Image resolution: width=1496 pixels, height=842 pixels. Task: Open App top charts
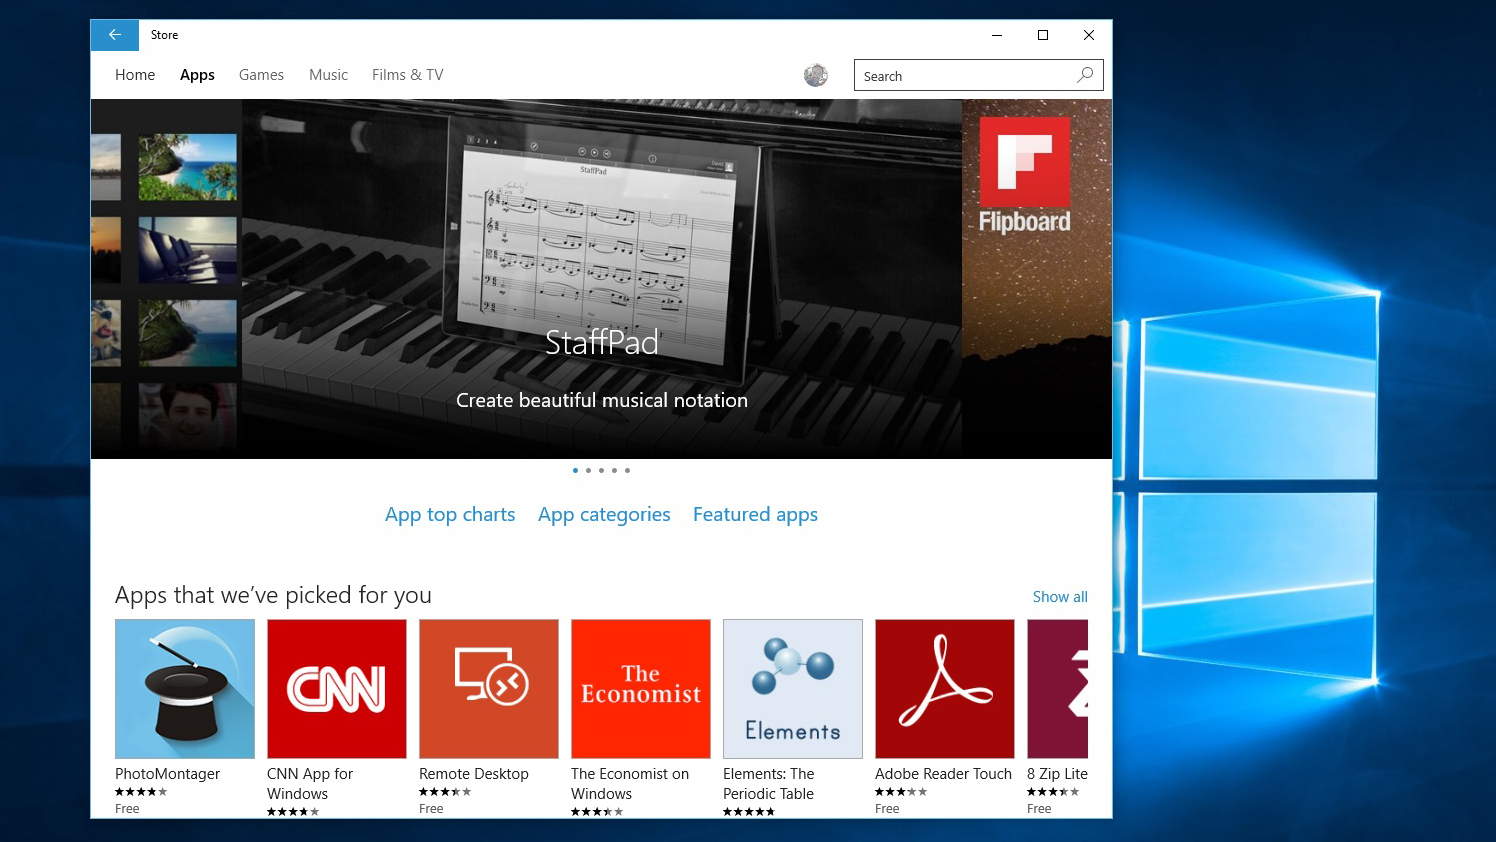(450, 514)
